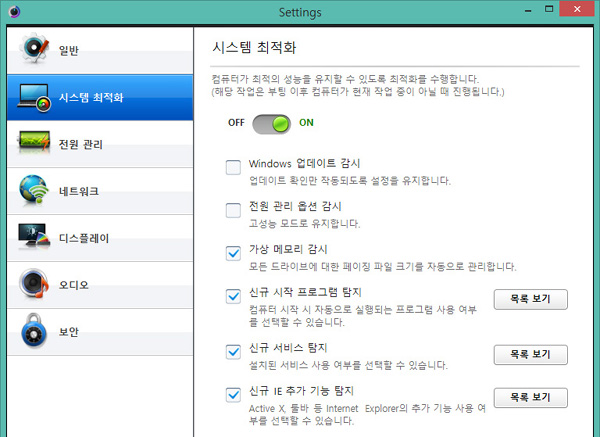Click the 전원 관리 옵션 감시 label text
The height and width of the screenshot is (437, 600).
click(295, 206)
